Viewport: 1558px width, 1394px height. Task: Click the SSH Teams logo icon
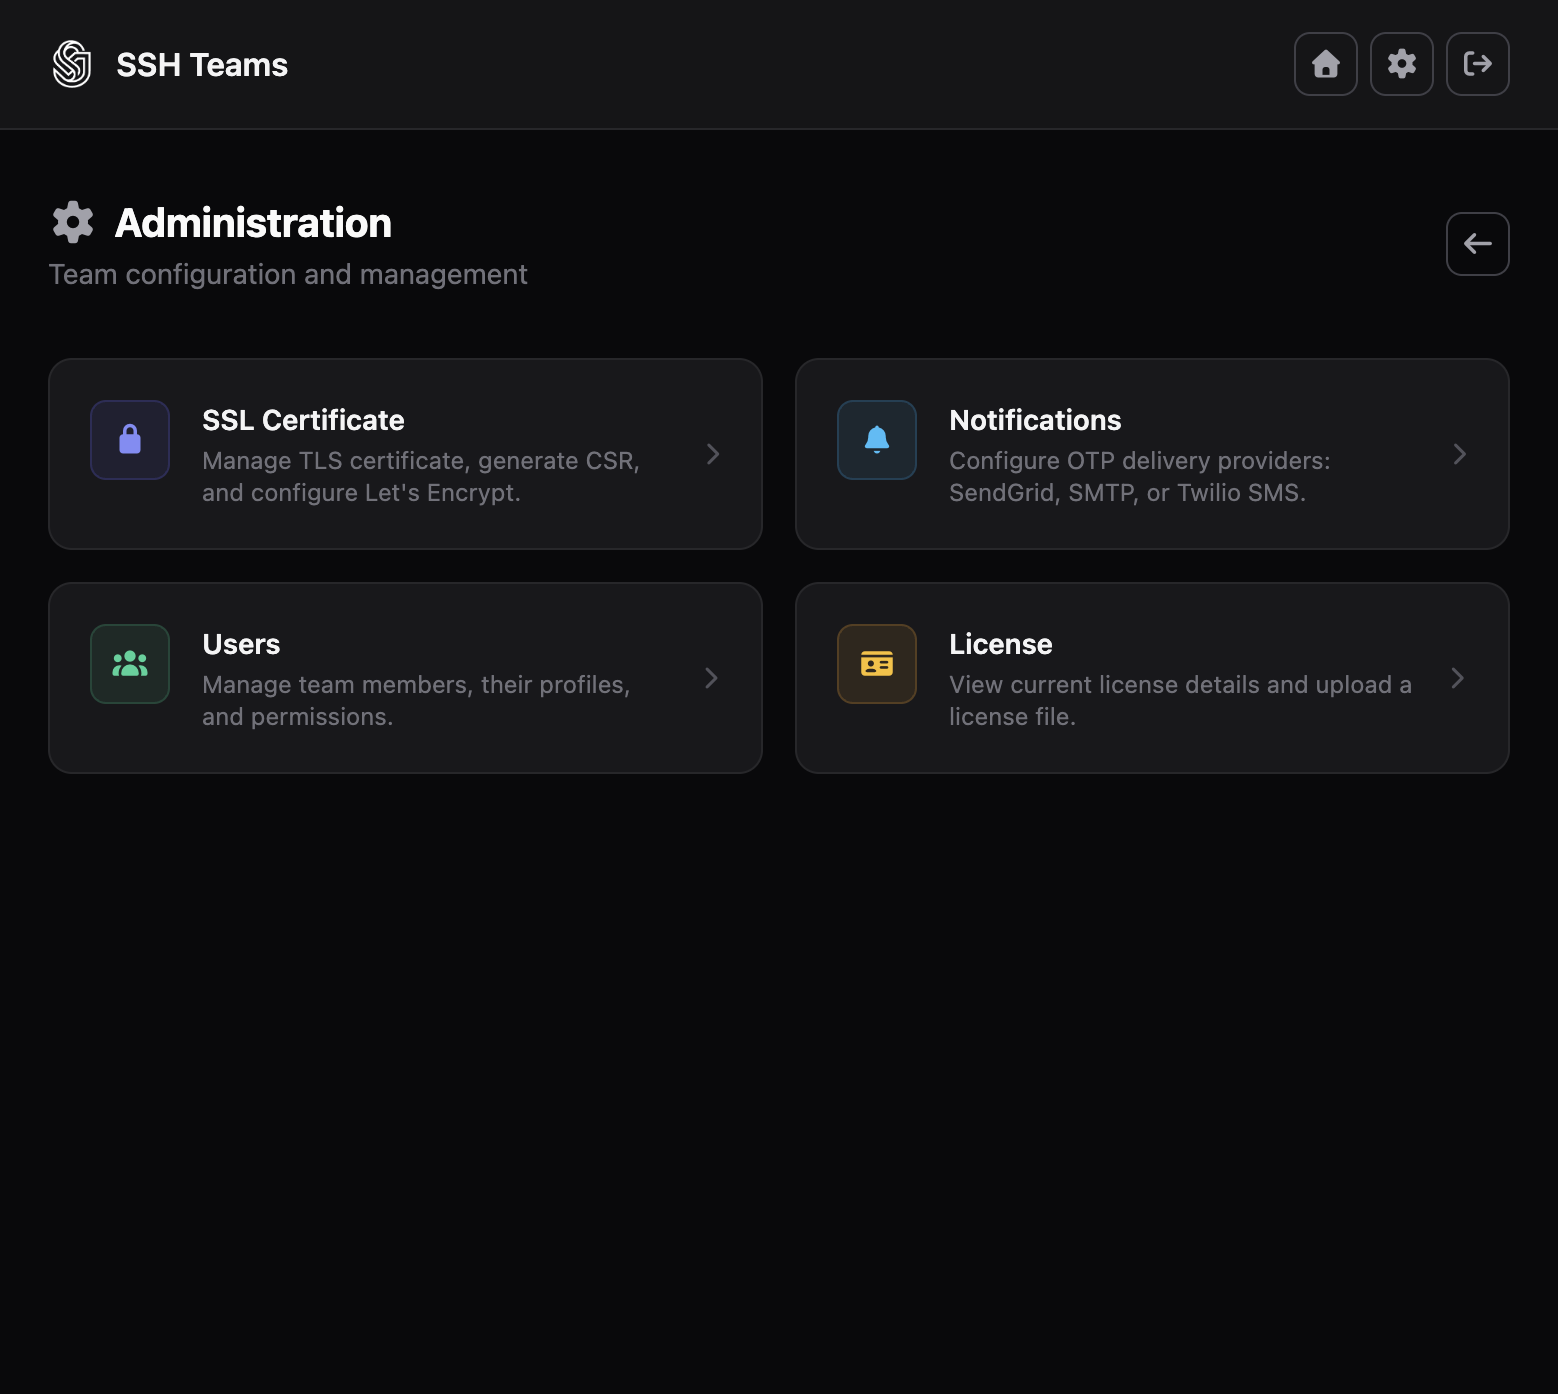pos(72,64)
